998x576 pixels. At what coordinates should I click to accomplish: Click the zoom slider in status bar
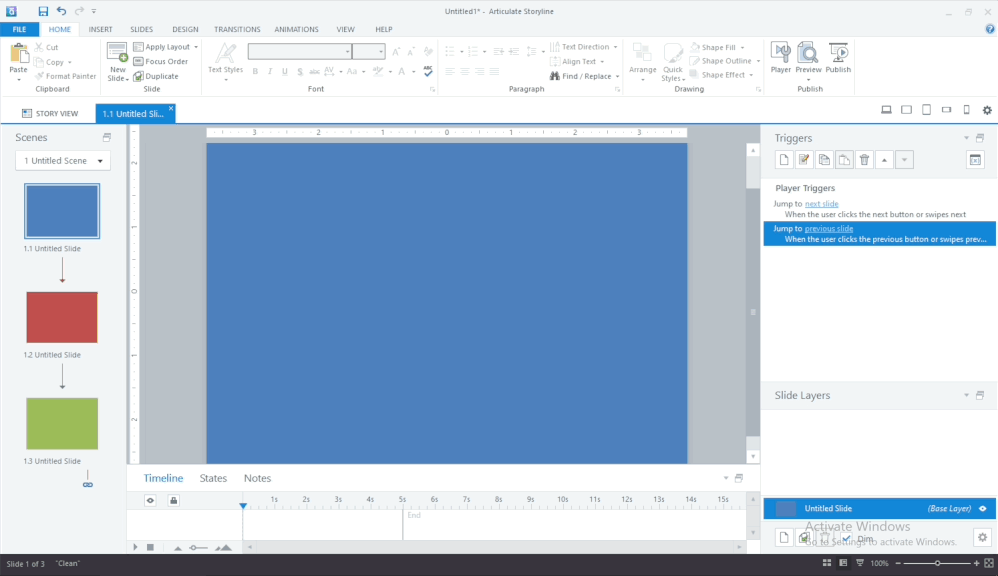(x=937, y=564)
